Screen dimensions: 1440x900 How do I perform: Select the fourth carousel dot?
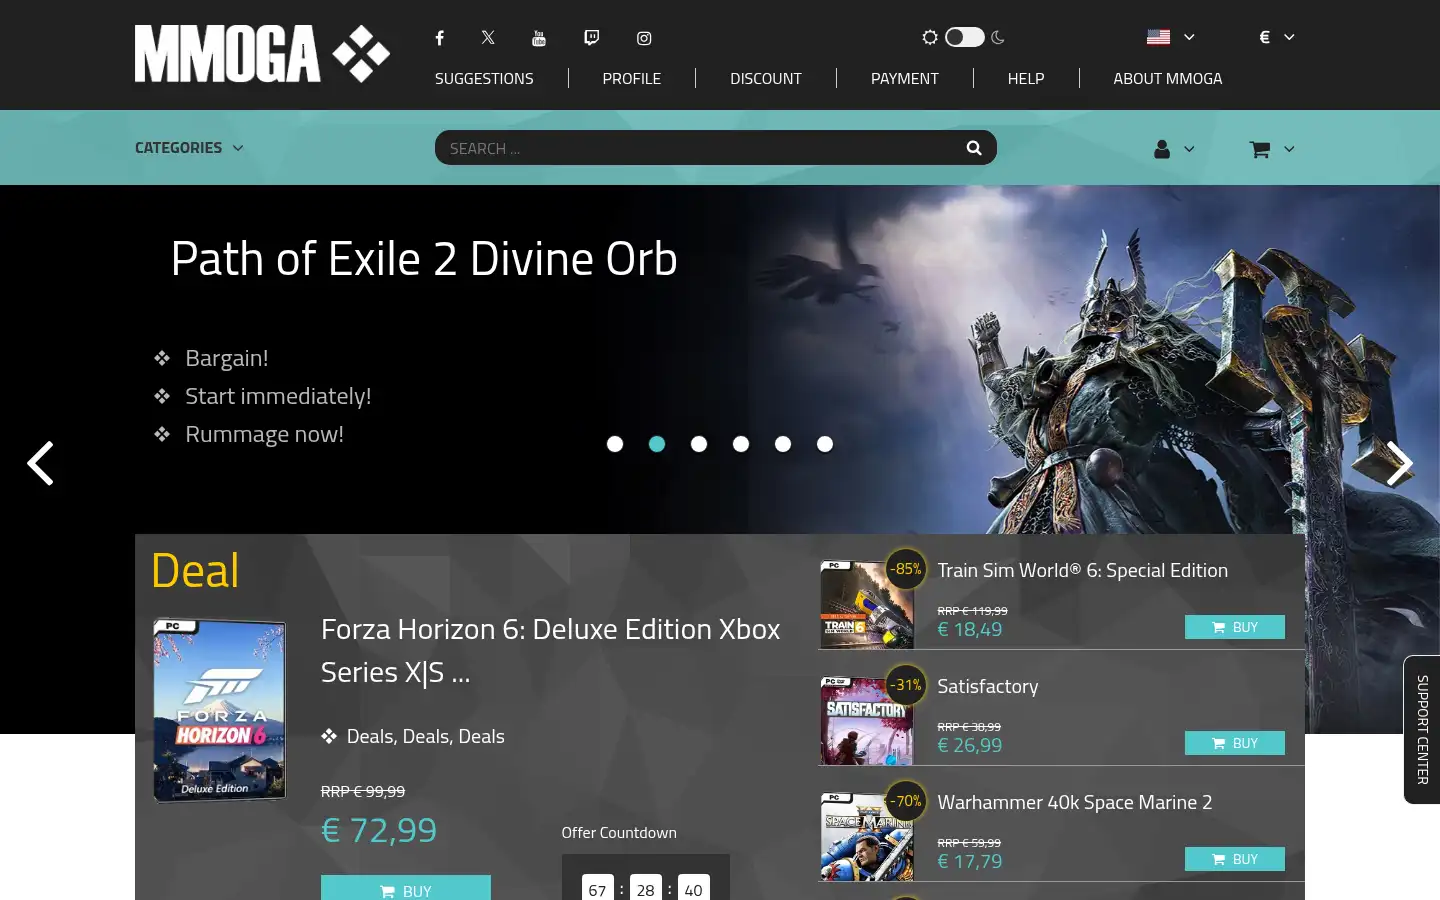point(741,444)
